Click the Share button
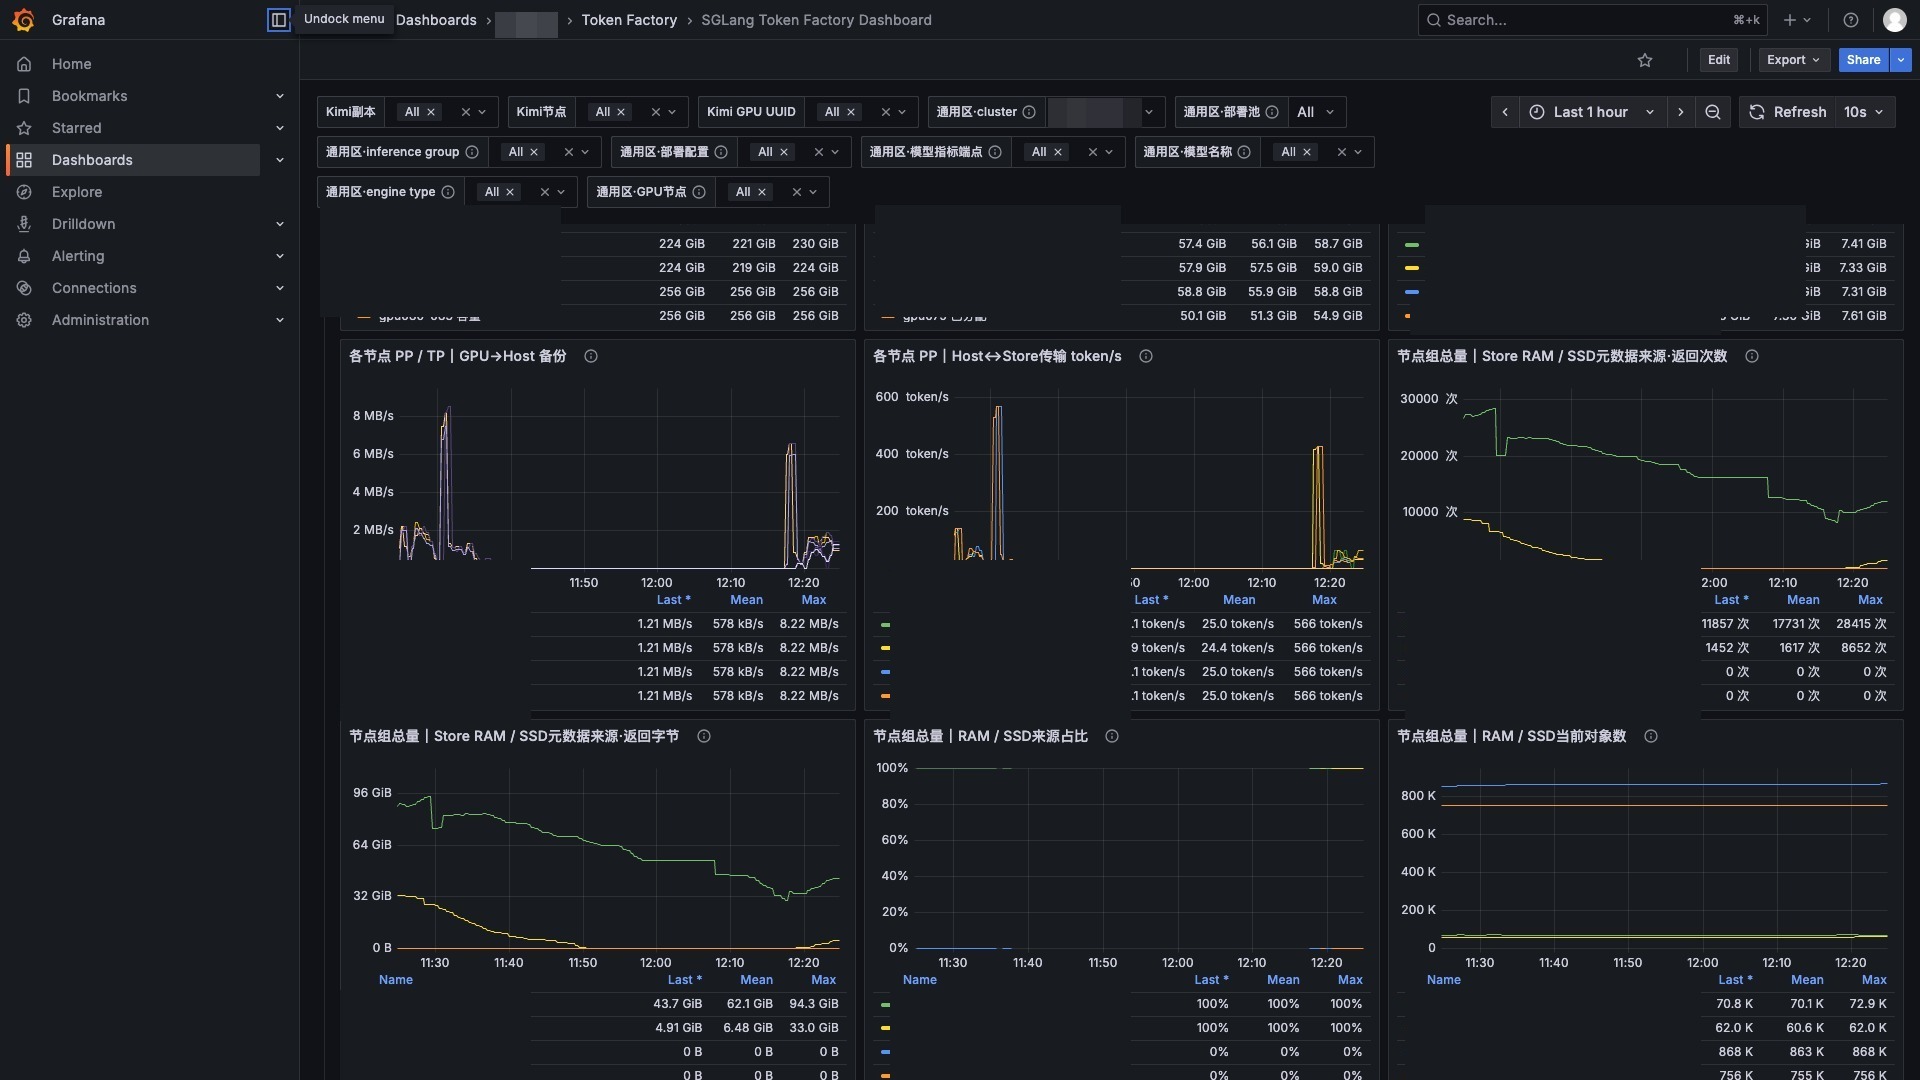The image size is (1920, 1080). pos(1863,60)
